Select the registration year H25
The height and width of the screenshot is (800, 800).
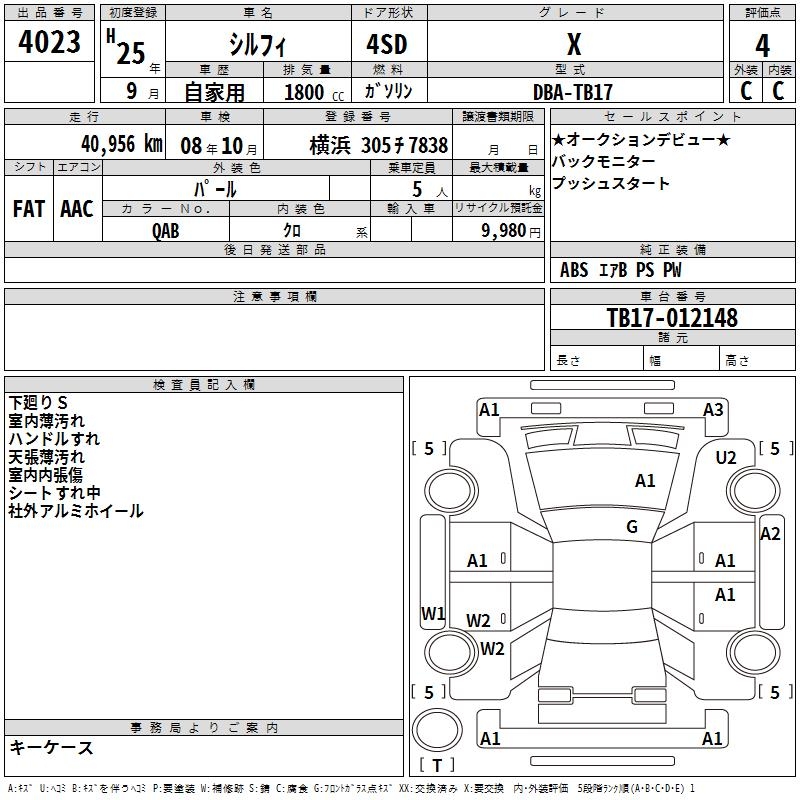tap(126, 47)
